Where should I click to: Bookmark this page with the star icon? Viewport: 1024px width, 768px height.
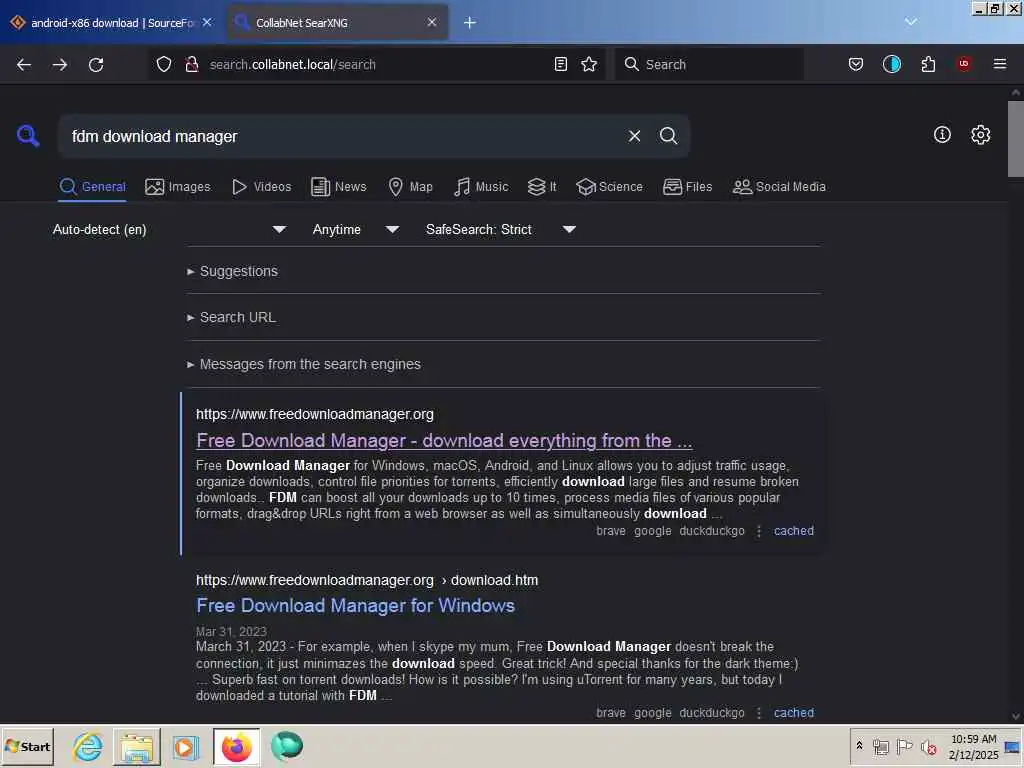click(x=589, y=64)
